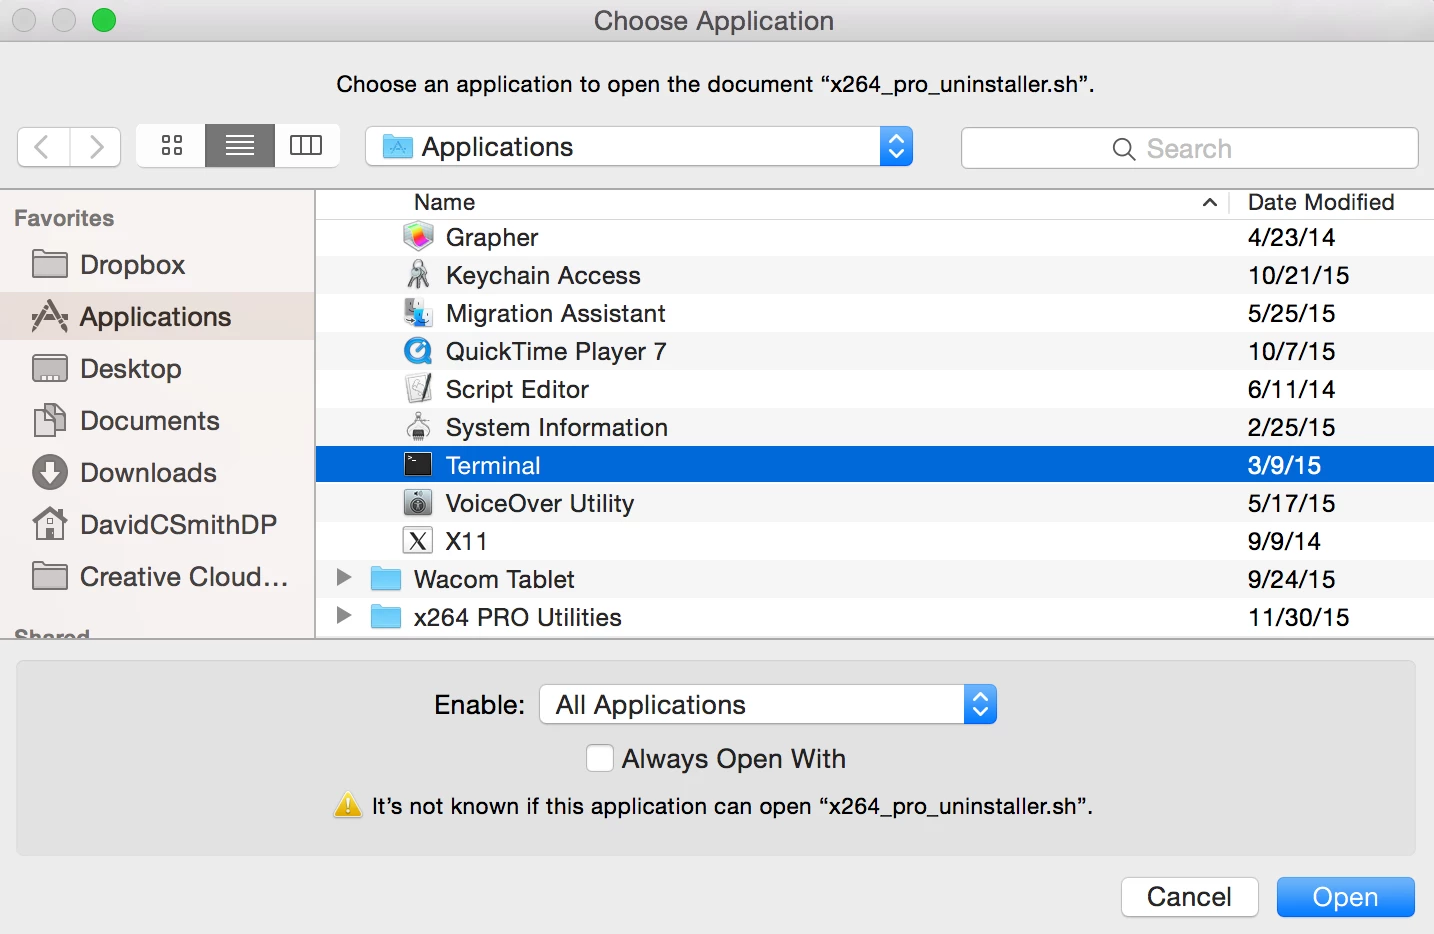Image resolution: width=1434 pixels, height=934 pixels.
Task: Click the Script Editor icon
Action: coord(418,389)
